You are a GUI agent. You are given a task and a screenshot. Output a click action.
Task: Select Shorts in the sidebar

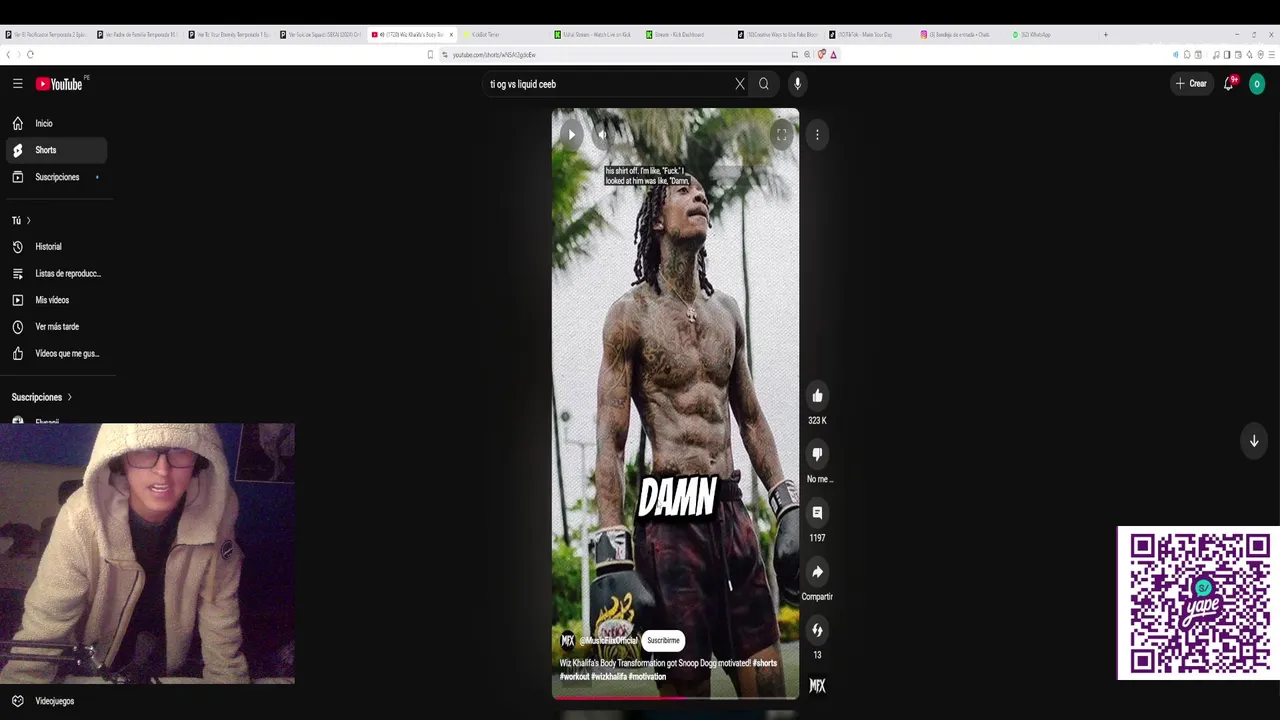pos(57,150)
